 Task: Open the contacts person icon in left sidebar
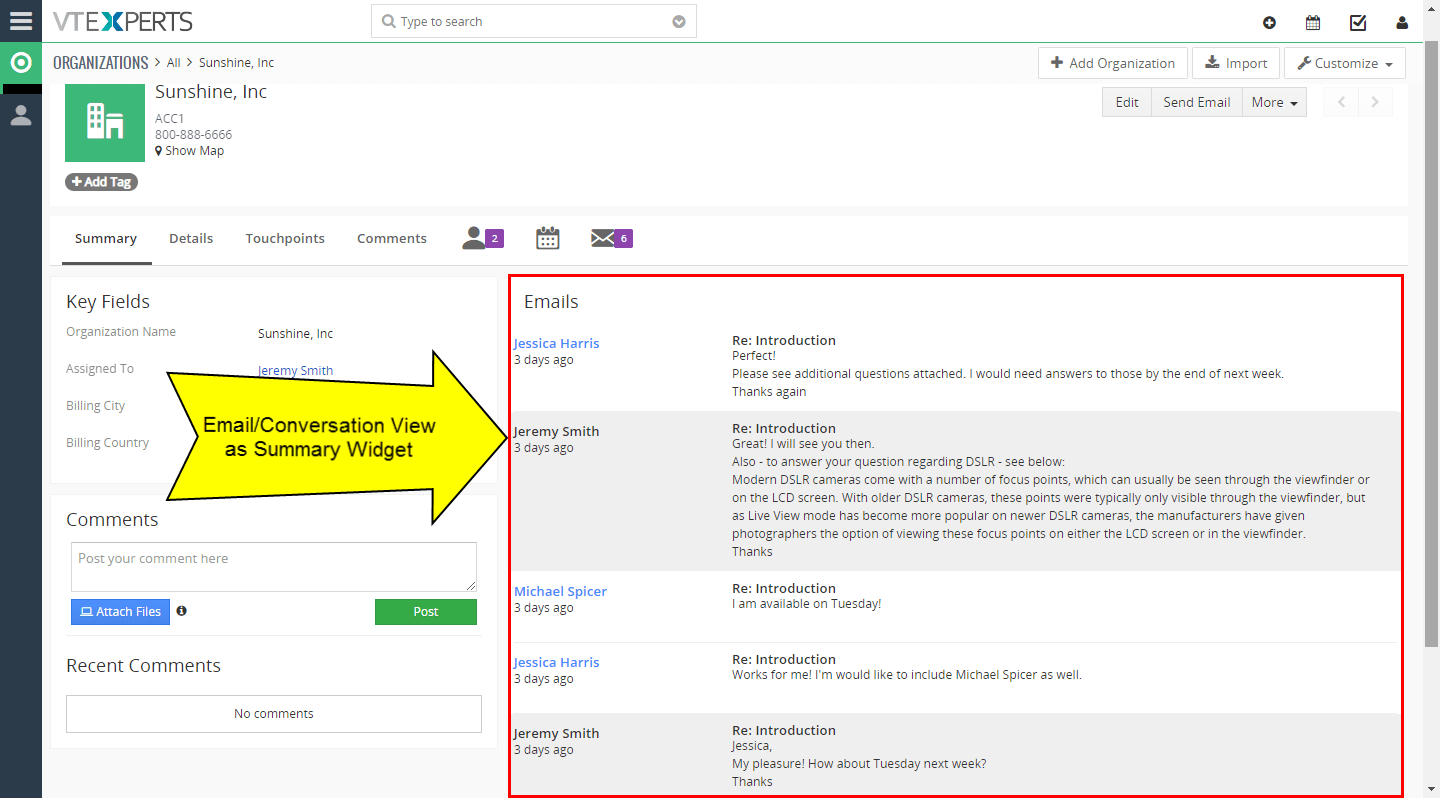[x=20, y=113]
